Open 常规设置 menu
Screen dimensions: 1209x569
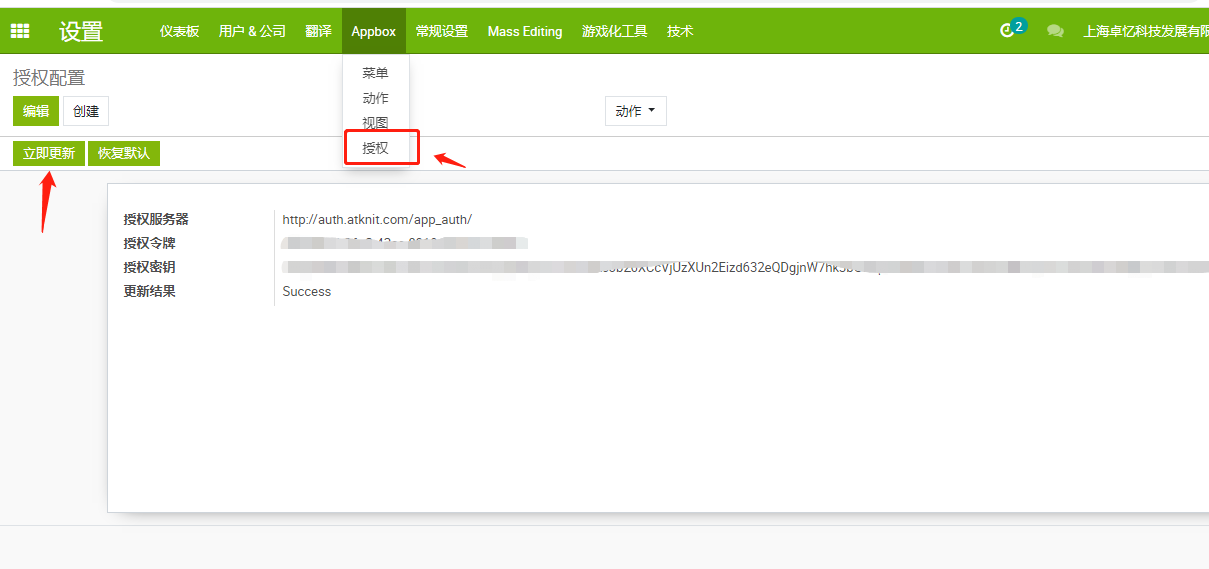point(441,31)
